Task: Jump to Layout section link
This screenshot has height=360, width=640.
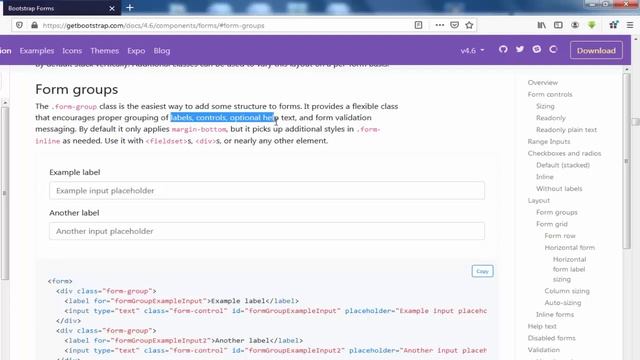Action: [538, 200]
